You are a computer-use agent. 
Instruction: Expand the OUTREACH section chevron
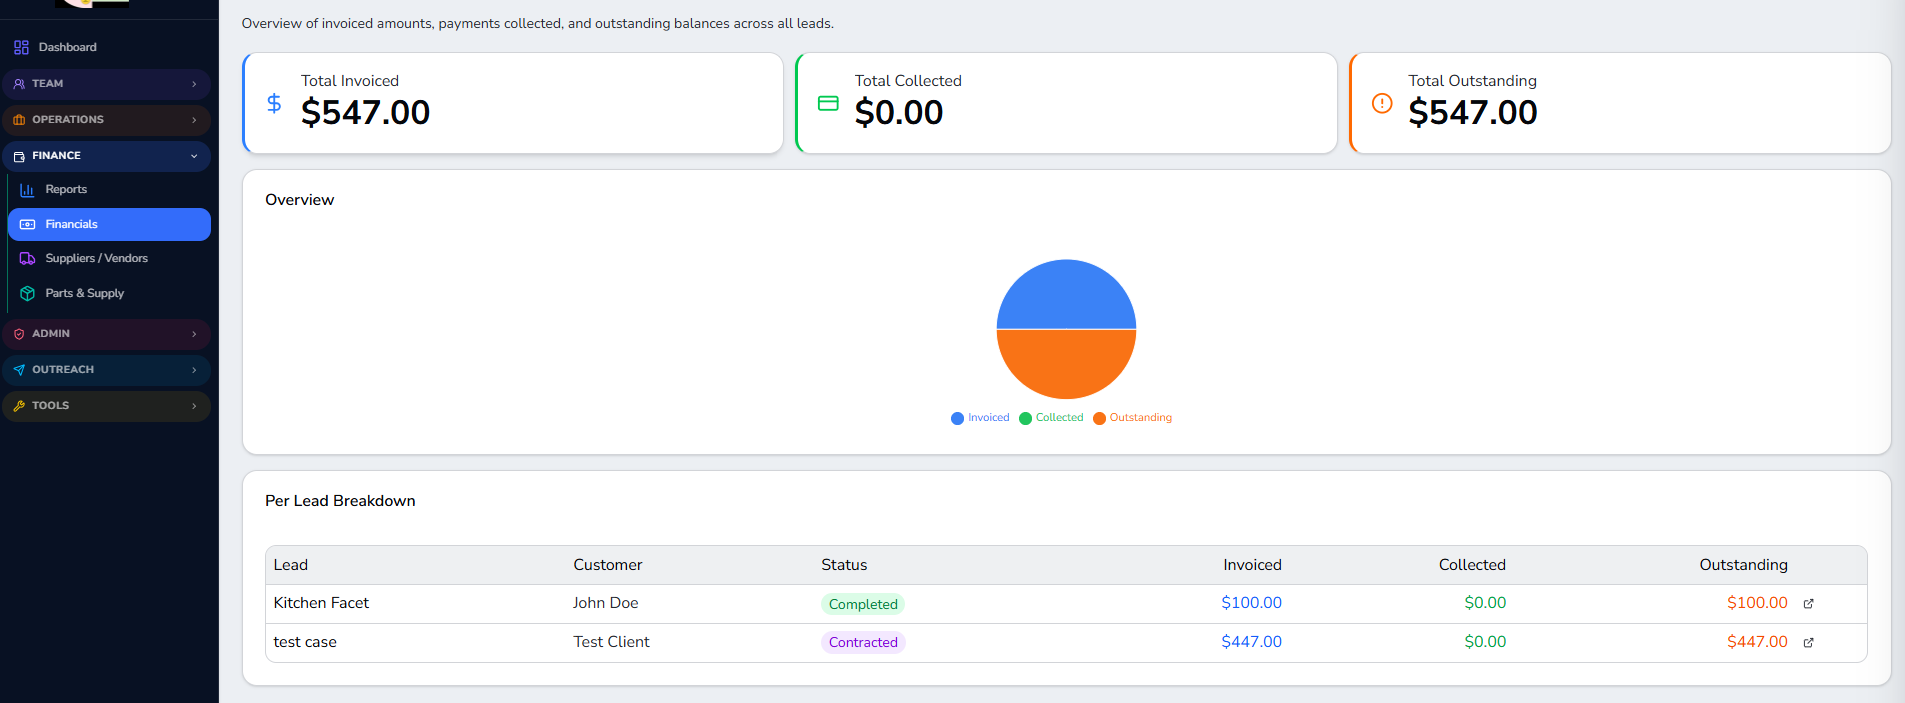click(x=194, y=370)
